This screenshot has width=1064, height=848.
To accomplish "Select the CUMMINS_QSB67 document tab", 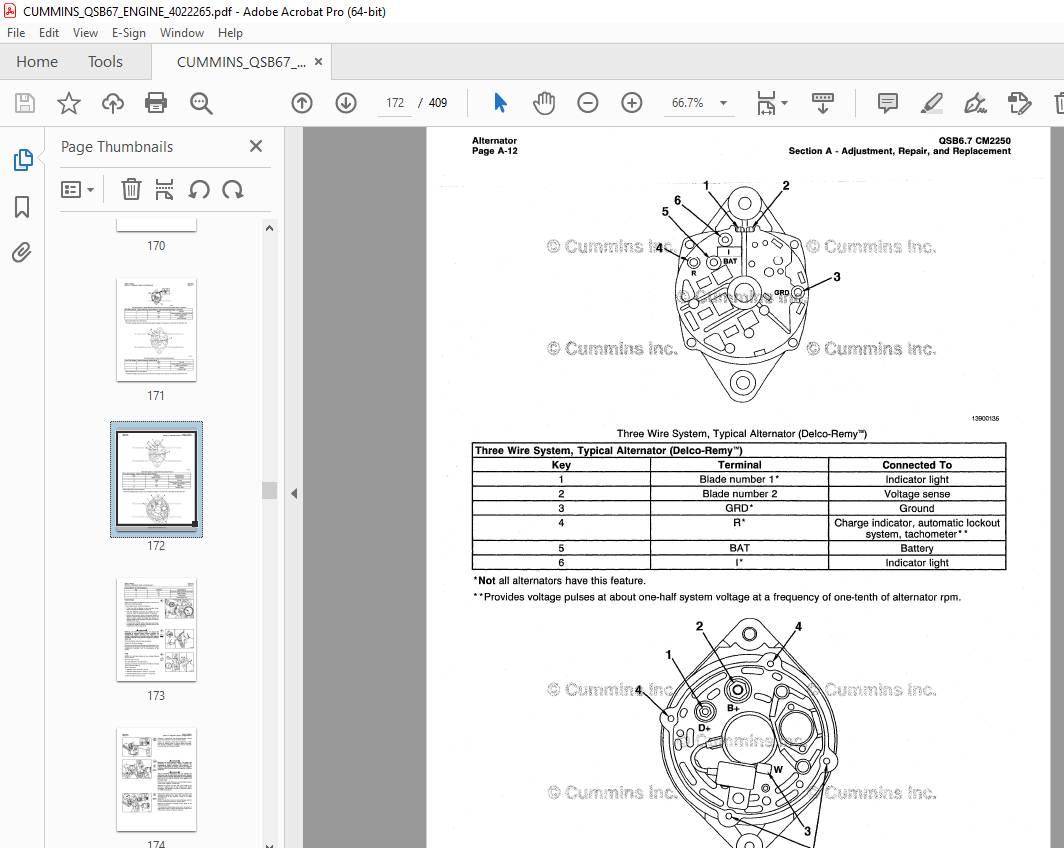I will click(x=241, y=62).
